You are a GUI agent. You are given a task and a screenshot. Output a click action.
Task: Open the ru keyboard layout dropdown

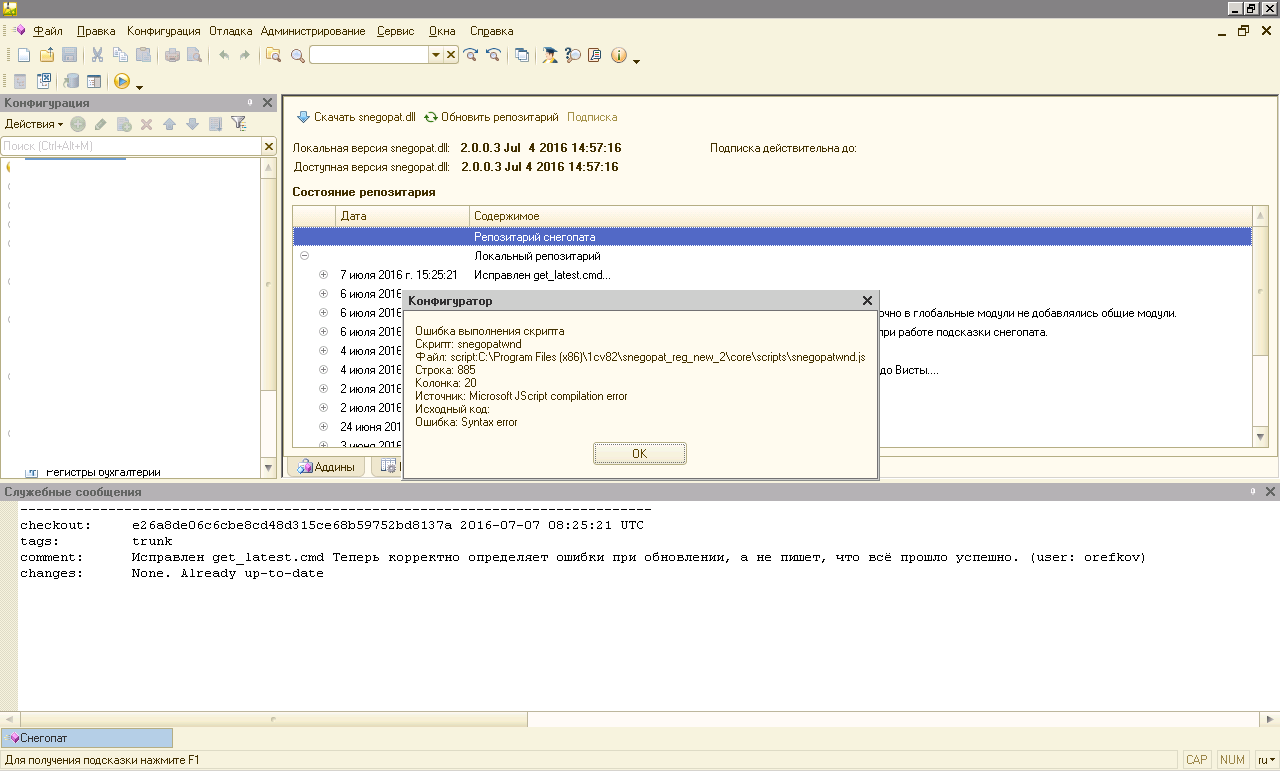[1267, 760]
